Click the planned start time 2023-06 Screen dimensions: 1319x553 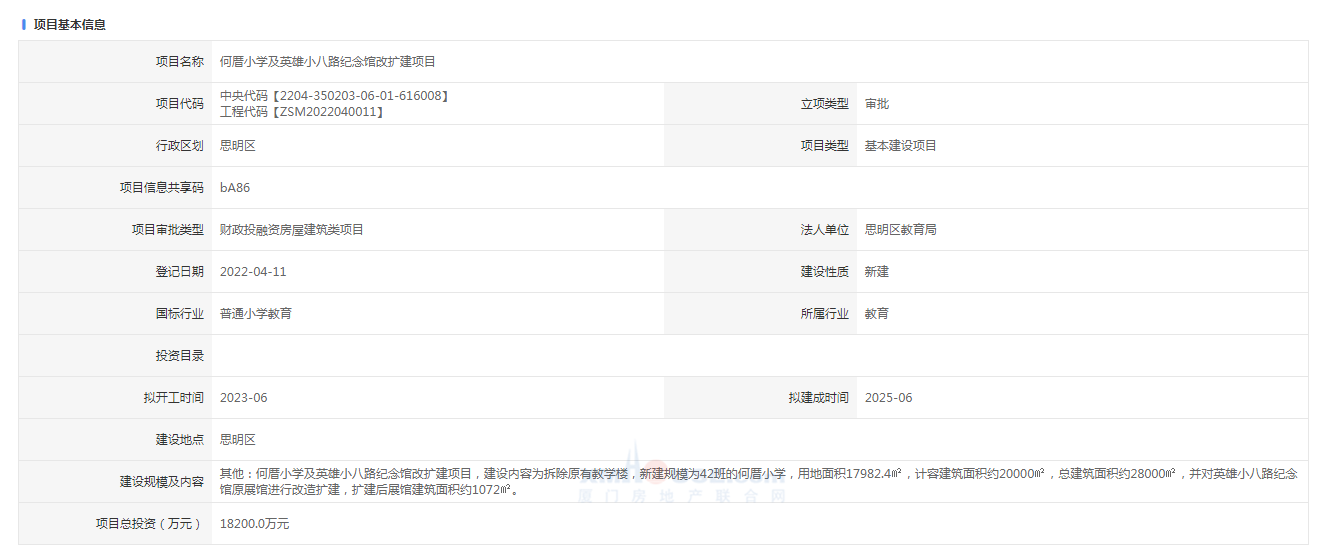[x=244, y=398]
